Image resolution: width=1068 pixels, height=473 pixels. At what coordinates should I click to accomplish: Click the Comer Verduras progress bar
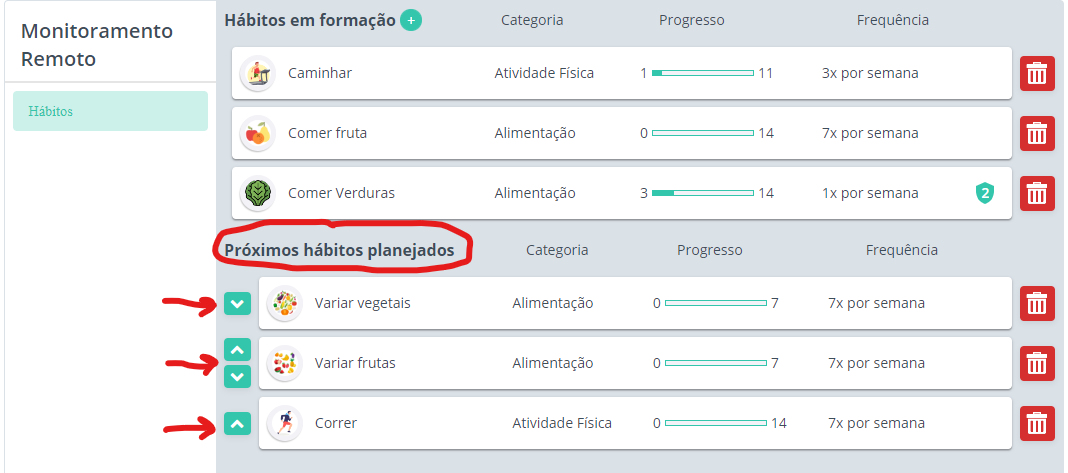point(703,193)
